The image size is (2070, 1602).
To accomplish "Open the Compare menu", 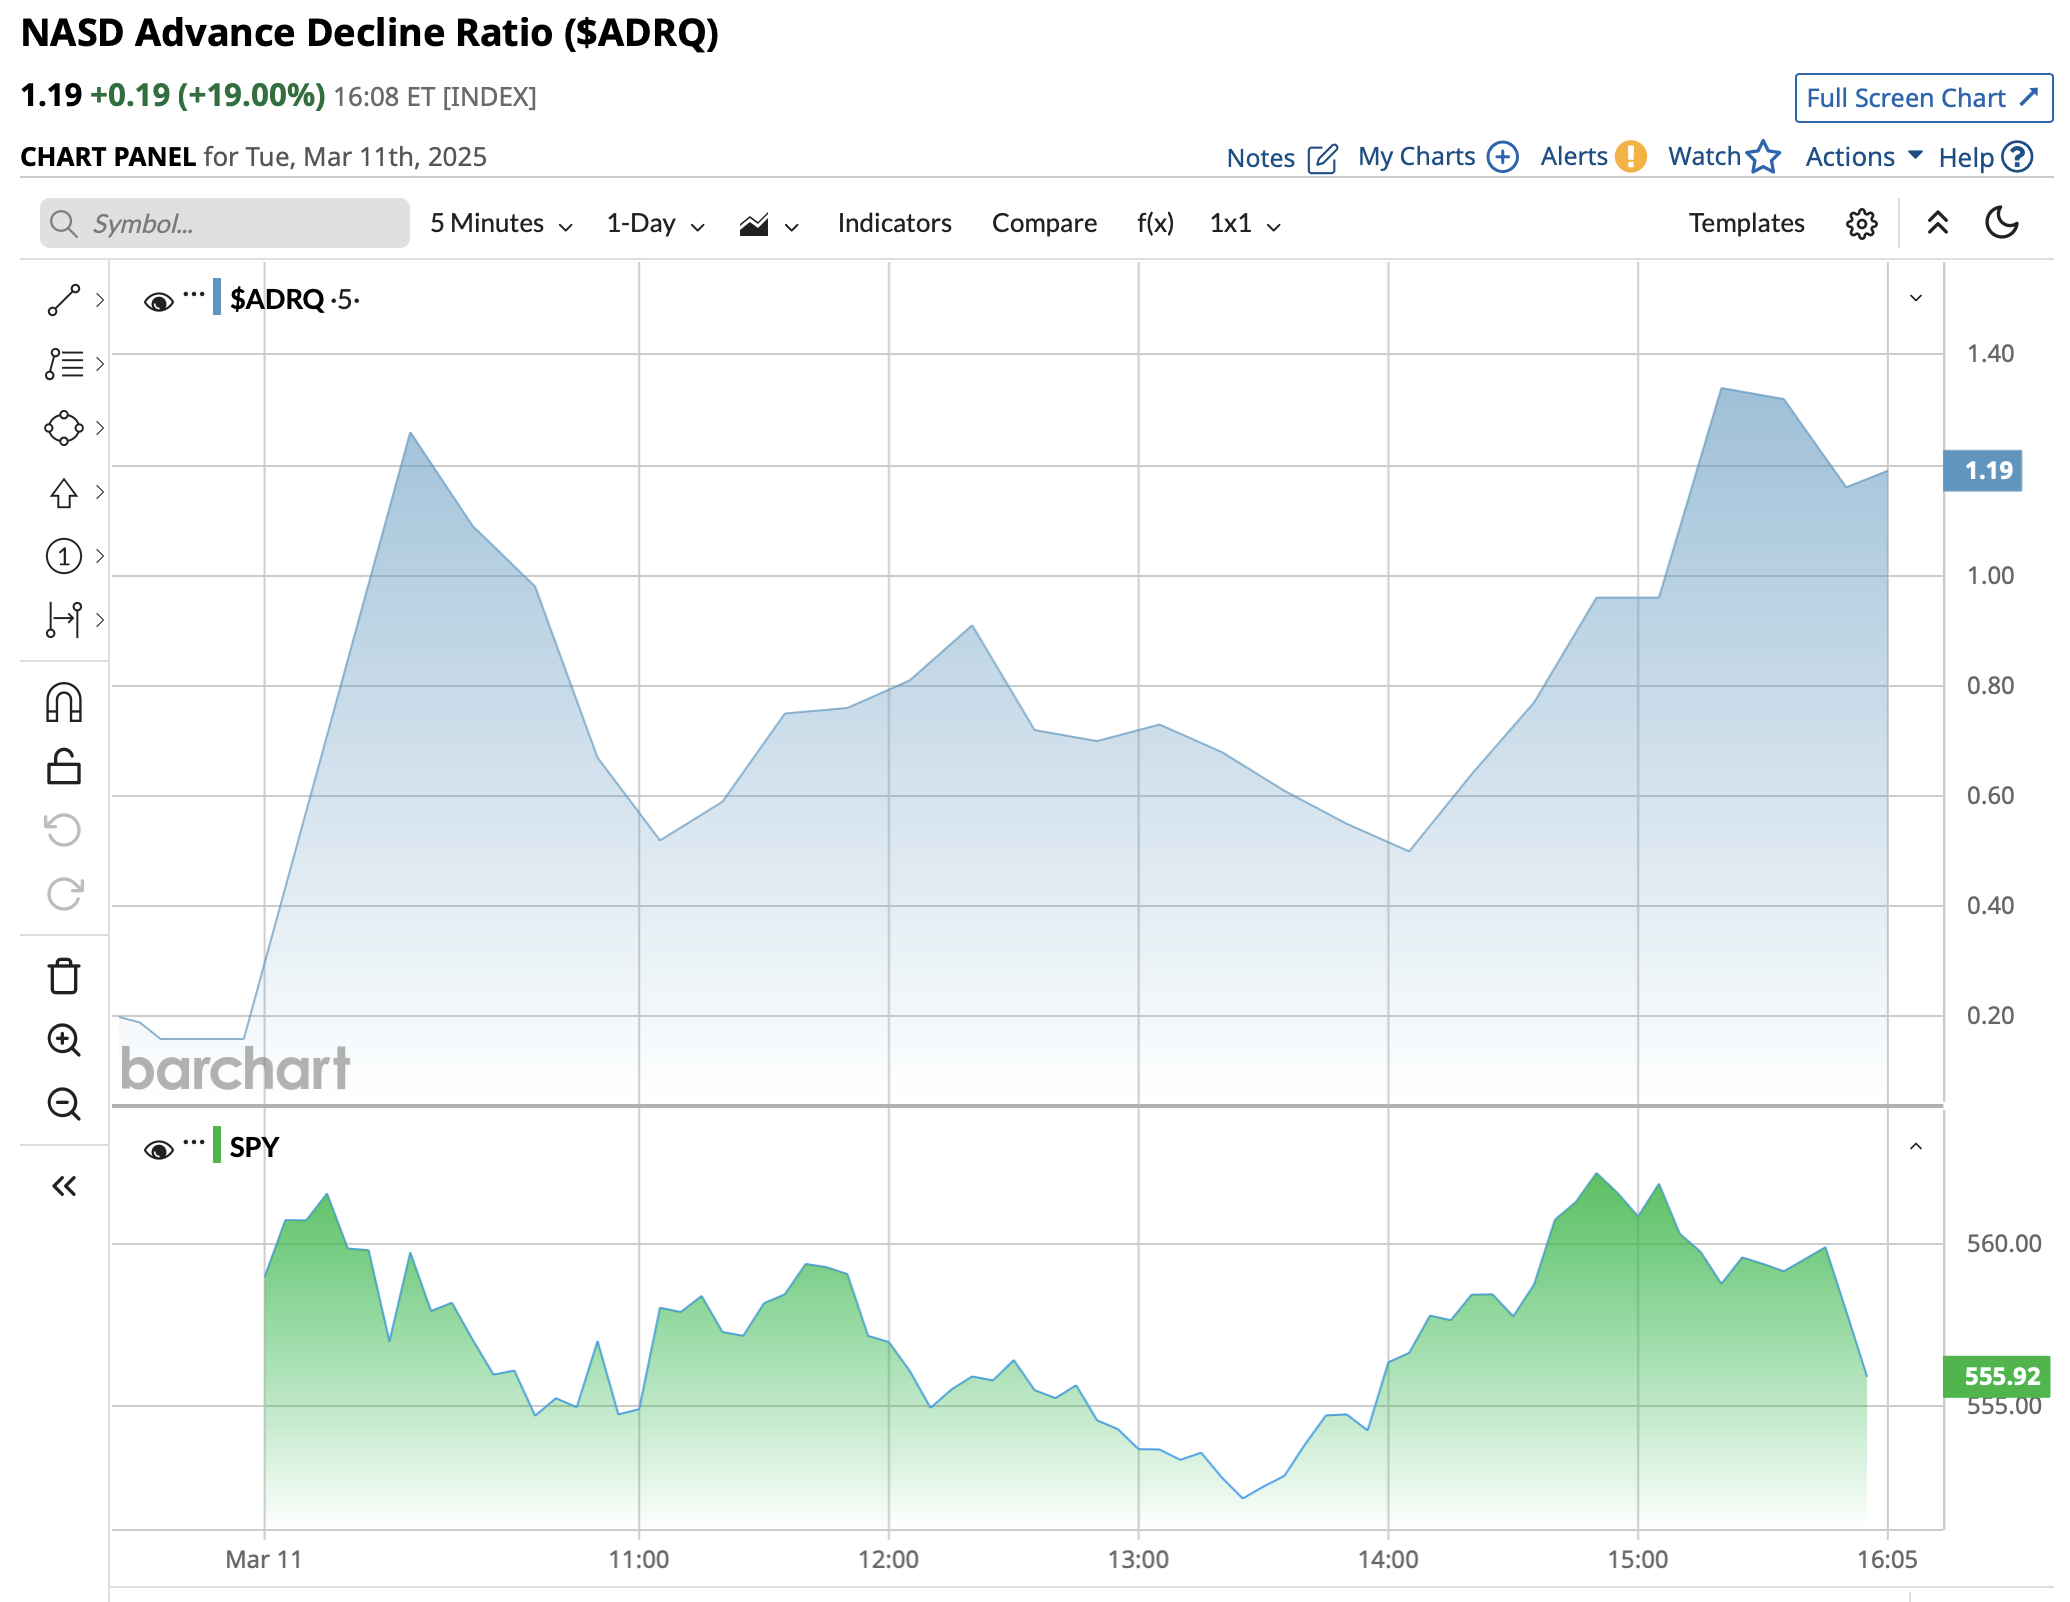I will pos(1044,223).
